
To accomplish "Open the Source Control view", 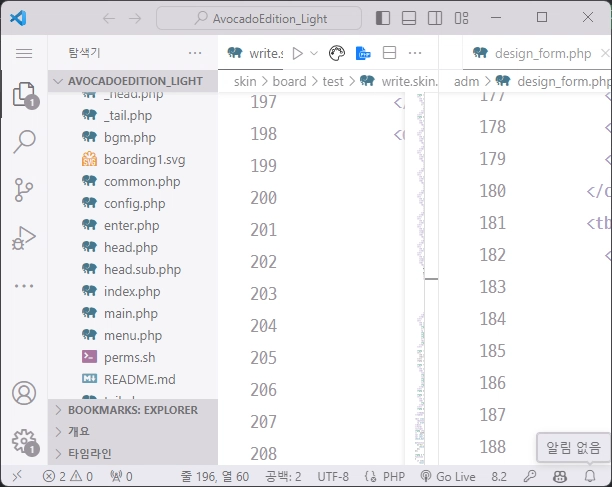I will 24,190.
